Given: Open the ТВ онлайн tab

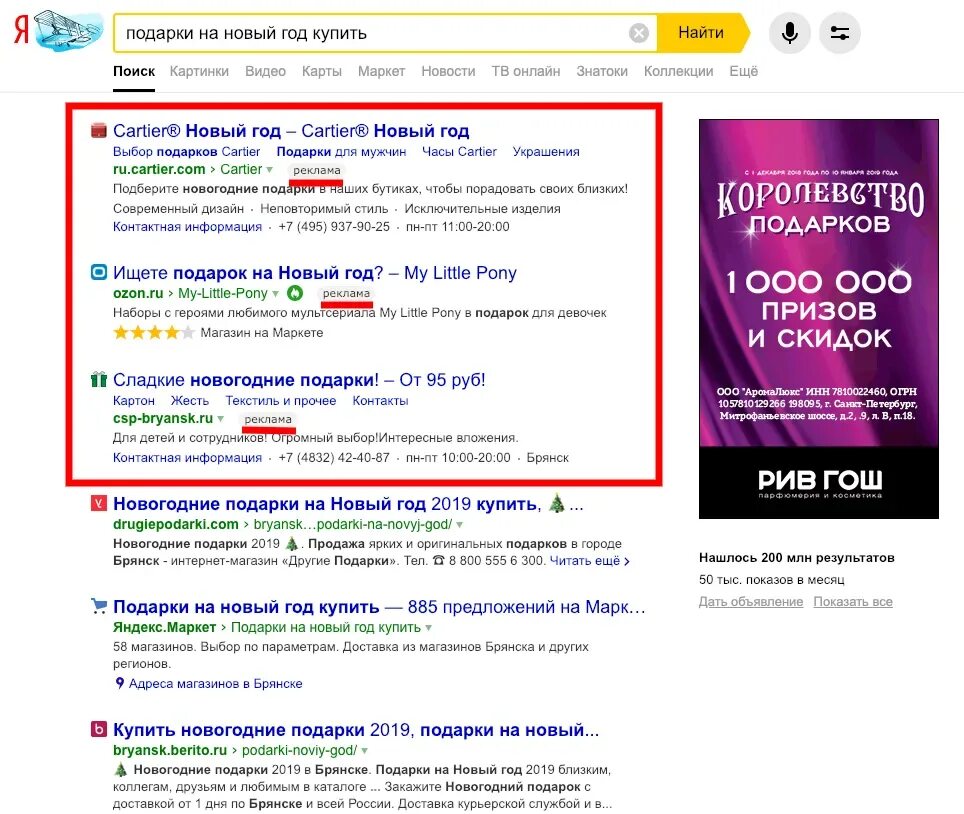Looking at the screenshot, I should (x=526, y=71).
